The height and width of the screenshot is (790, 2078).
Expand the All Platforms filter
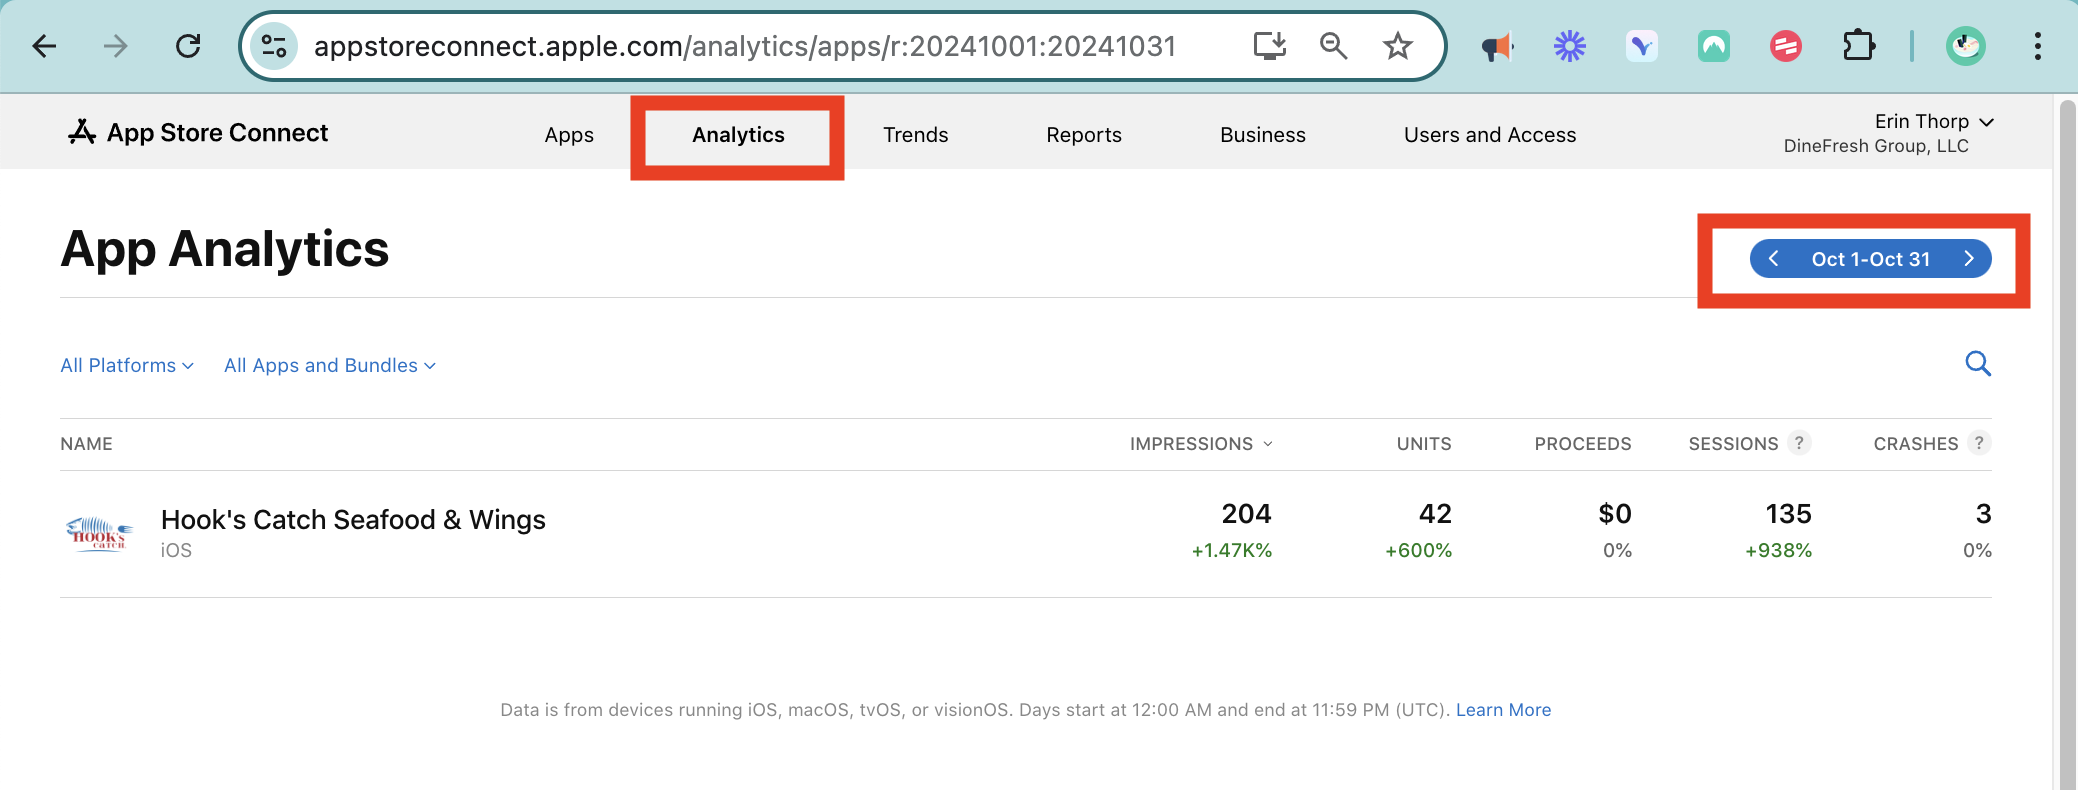(x=127, y=365)
